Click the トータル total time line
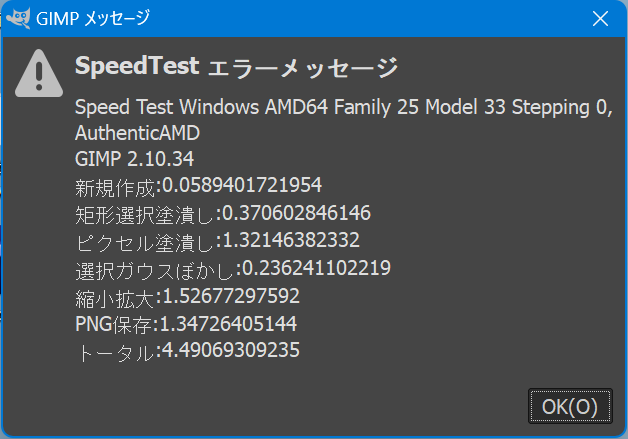Image resolution: width=628 pixels, height=439 pixels. click(x=187, y=351)
